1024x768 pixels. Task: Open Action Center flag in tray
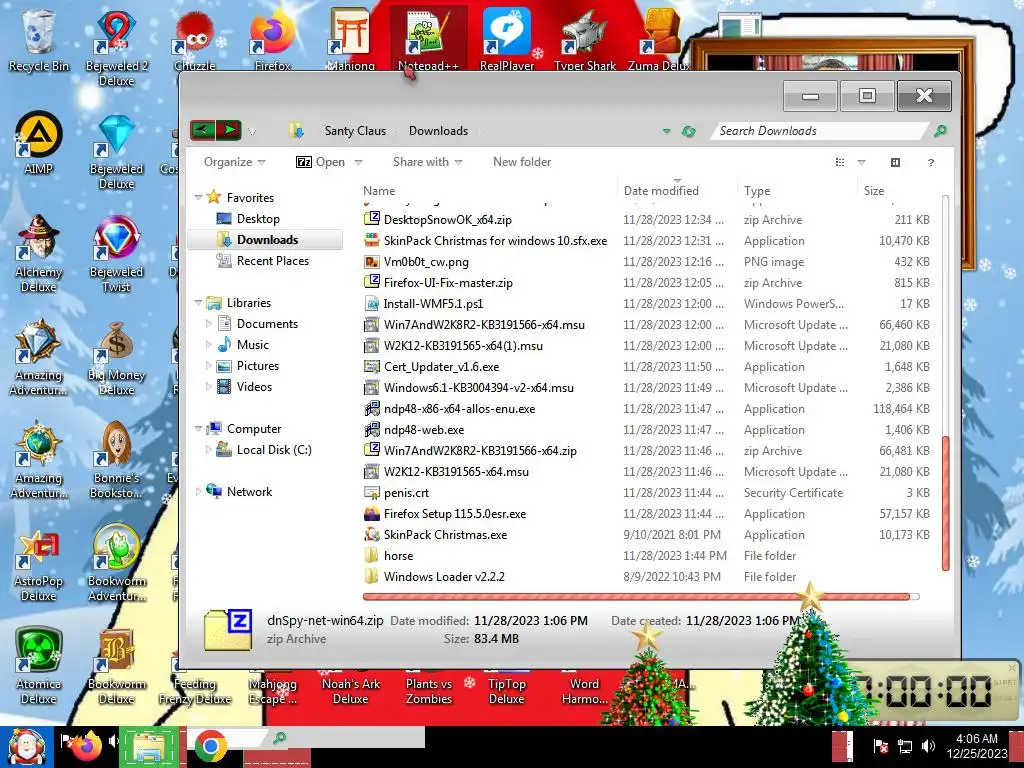click(881, 745)
